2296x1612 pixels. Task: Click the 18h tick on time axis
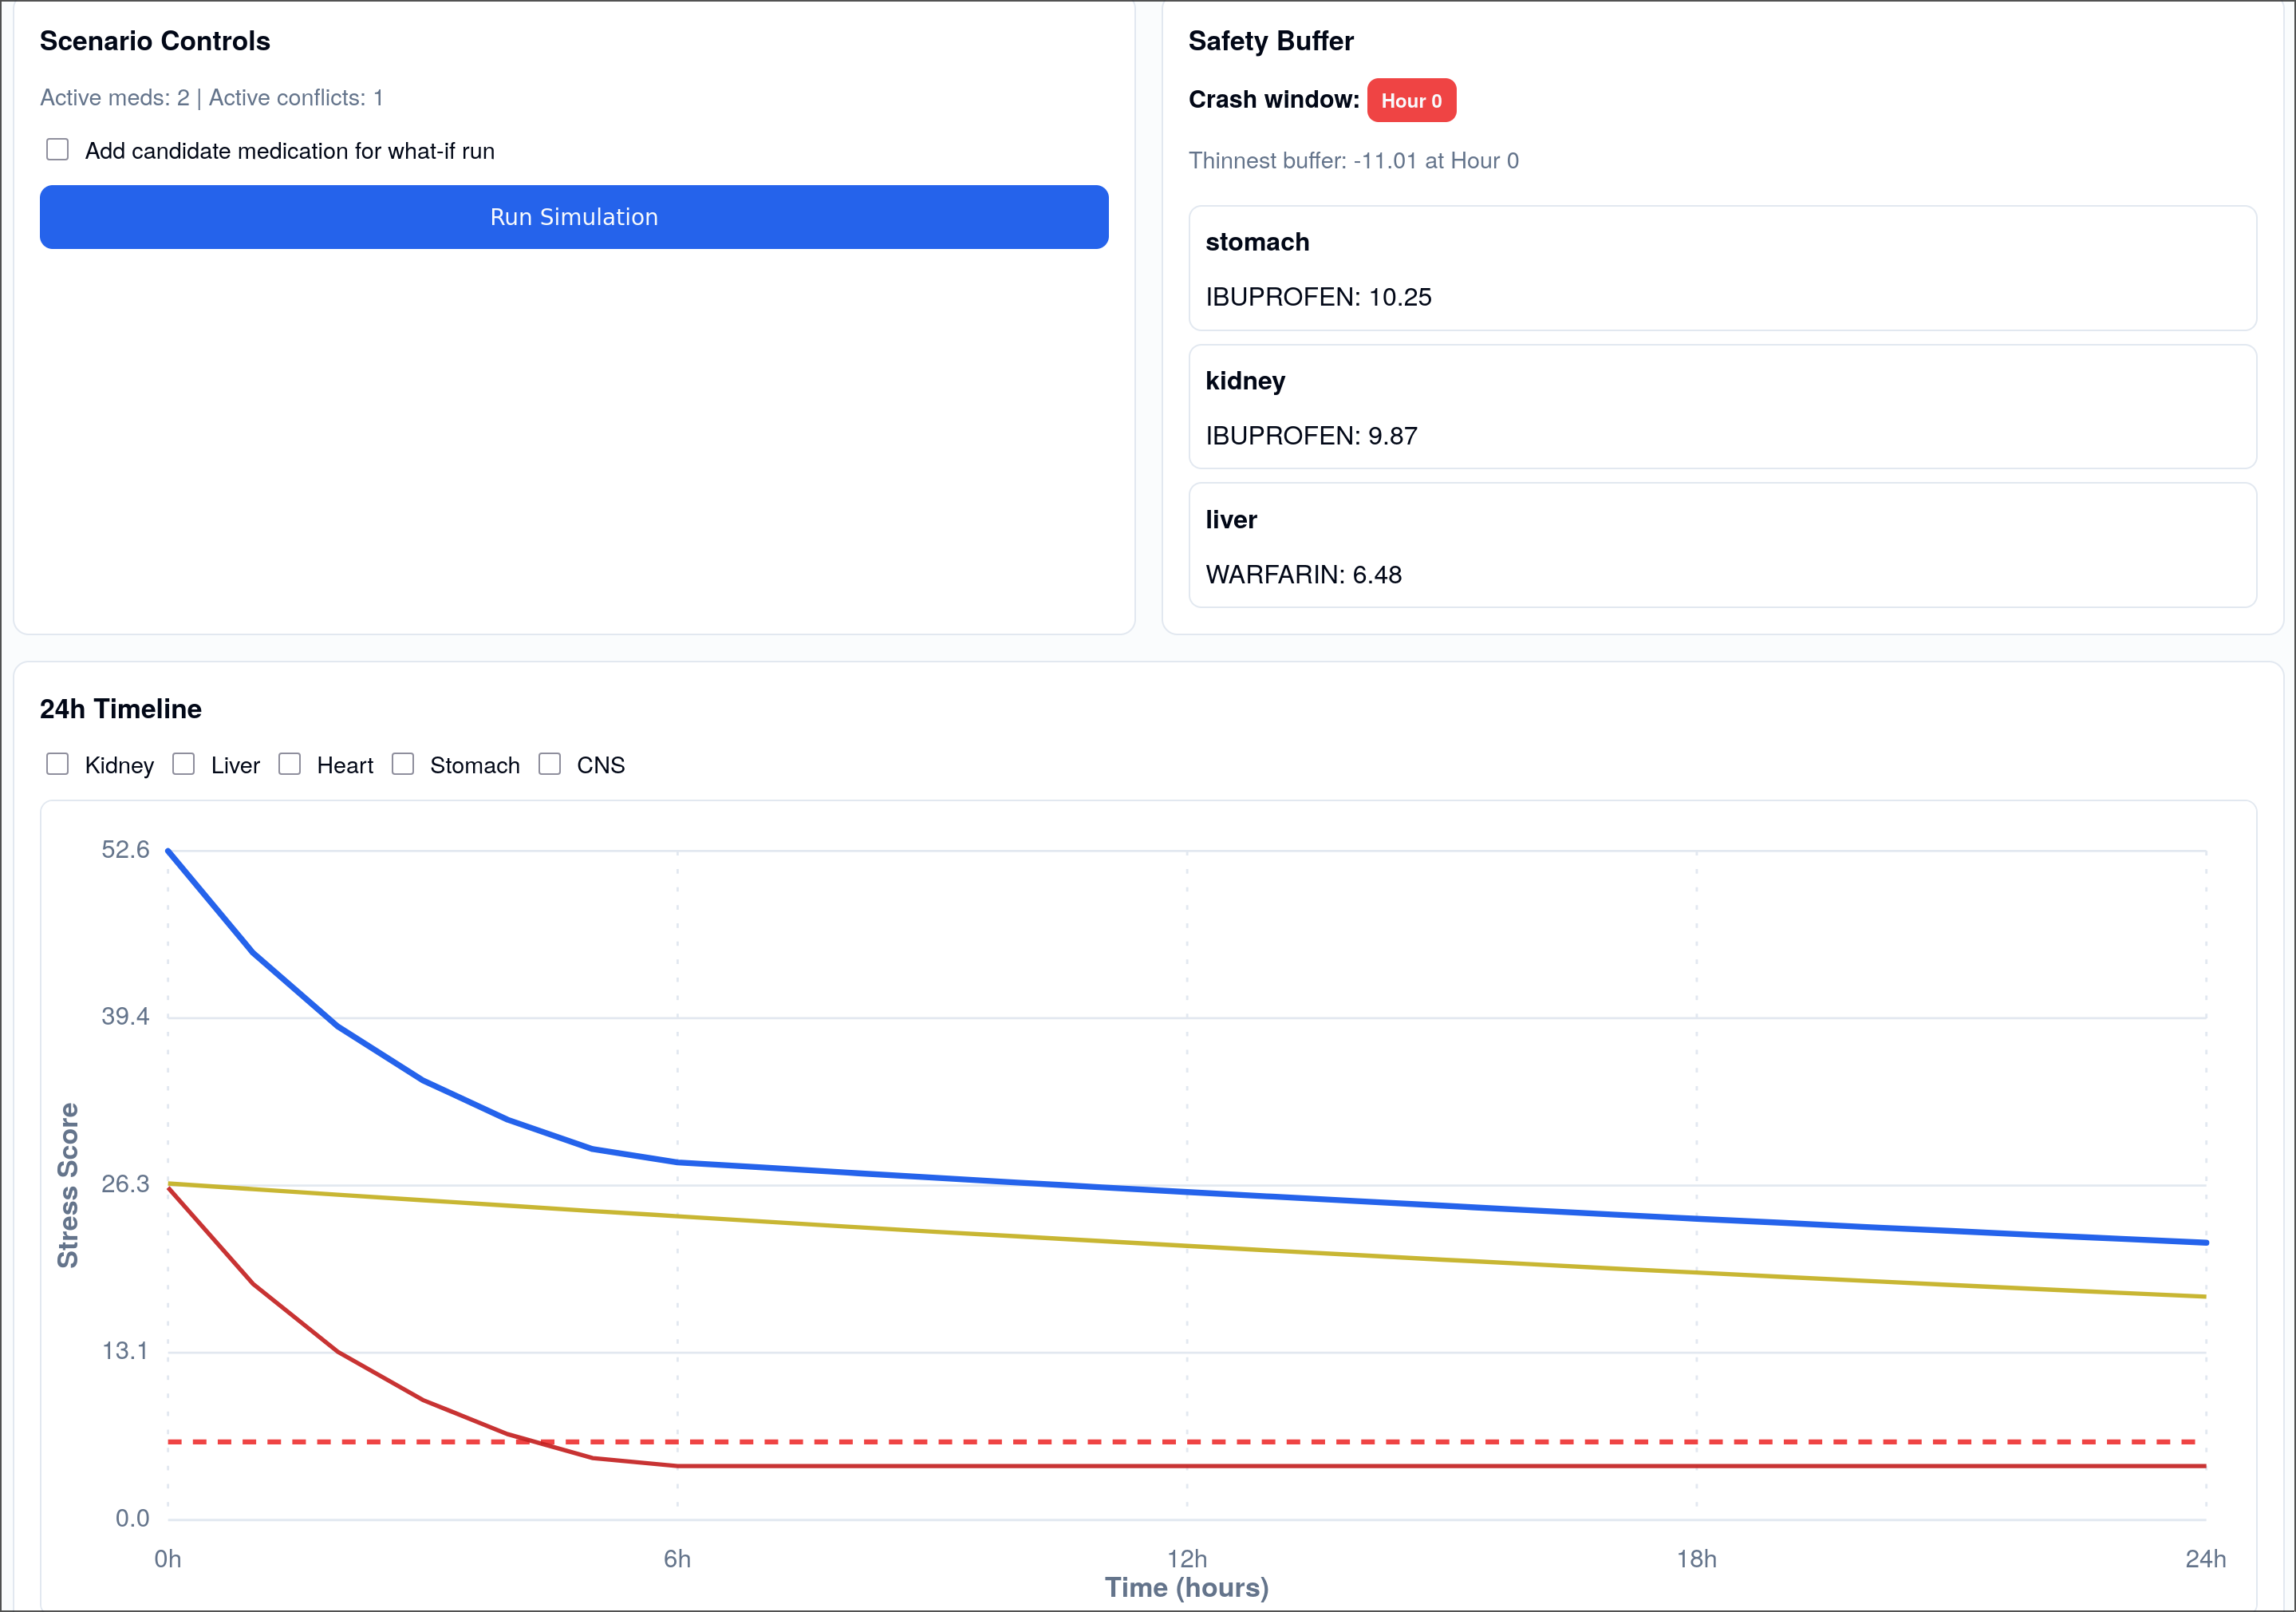pos(1696,1558)
